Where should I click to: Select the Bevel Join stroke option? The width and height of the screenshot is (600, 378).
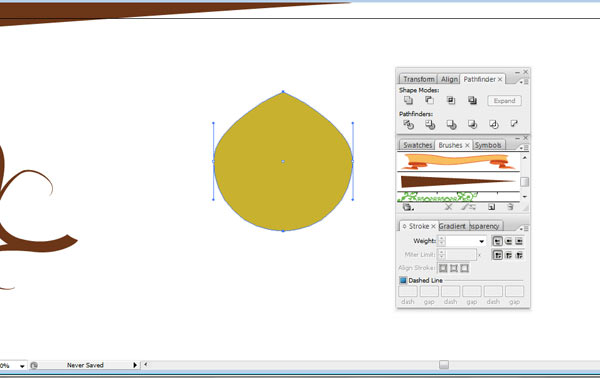tap(519, 255)
